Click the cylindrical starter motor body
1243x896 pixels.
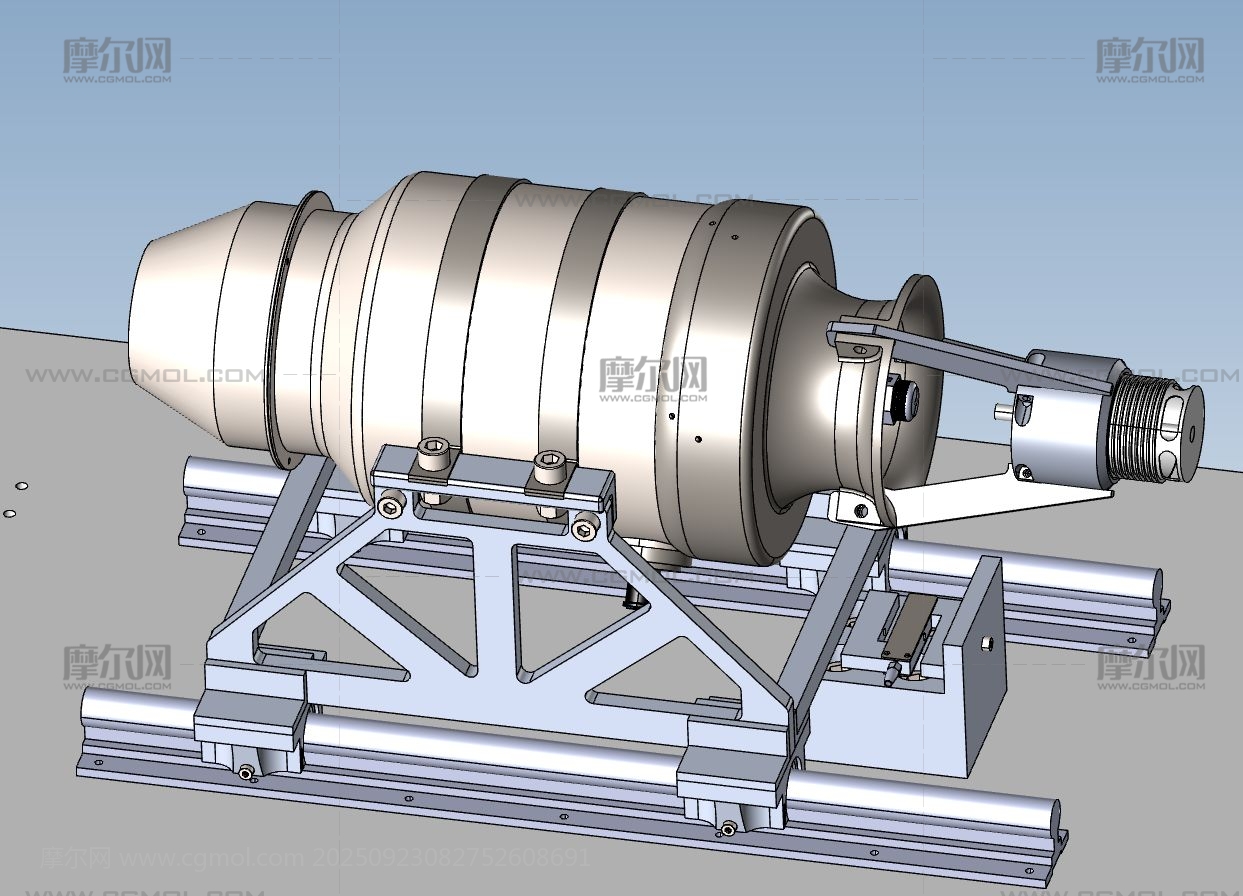pyautogui.click(x=1066, y=440)
